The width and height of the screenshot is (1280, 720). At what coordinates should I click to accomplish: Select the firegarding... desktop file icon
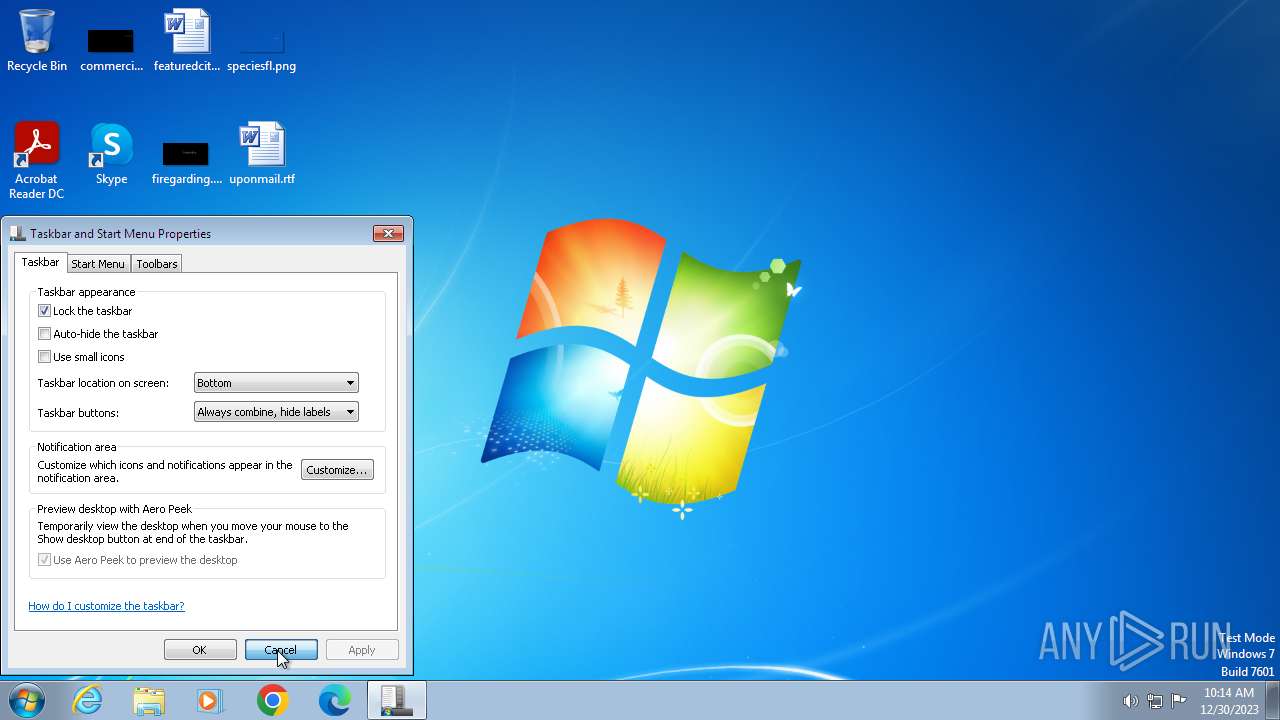pyautogui.click(x=187, y=163)
